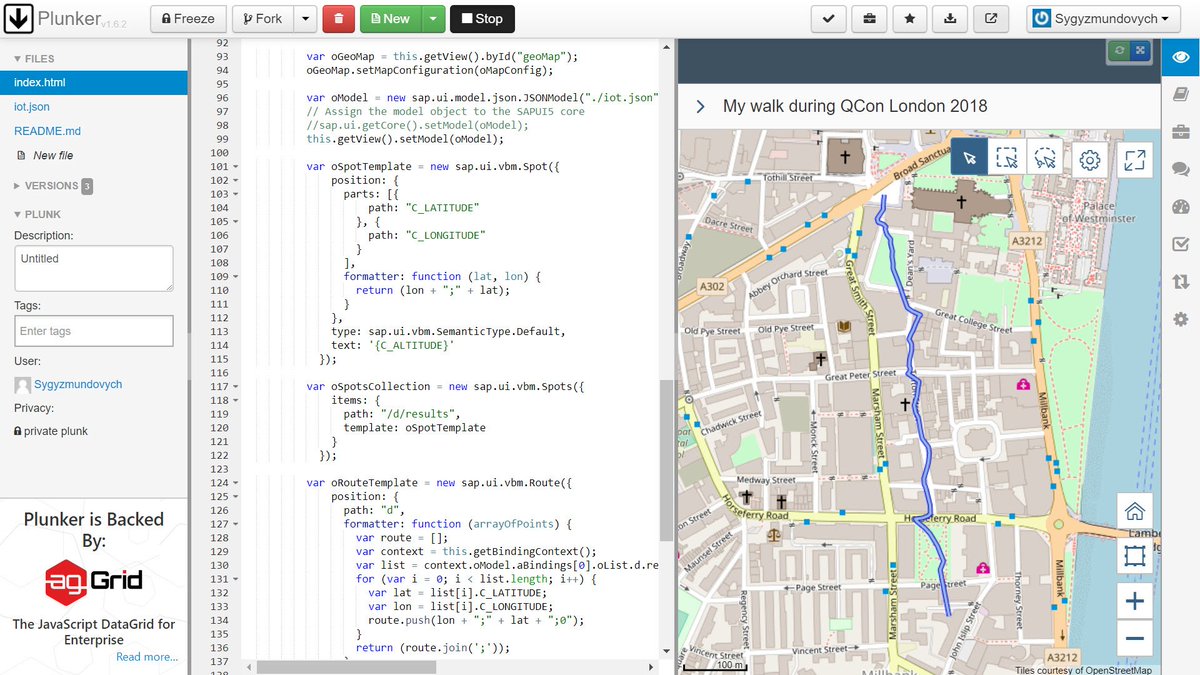Open the New dropdown arrow
Screen dimensions: 1200x675
tap(432, 18)
